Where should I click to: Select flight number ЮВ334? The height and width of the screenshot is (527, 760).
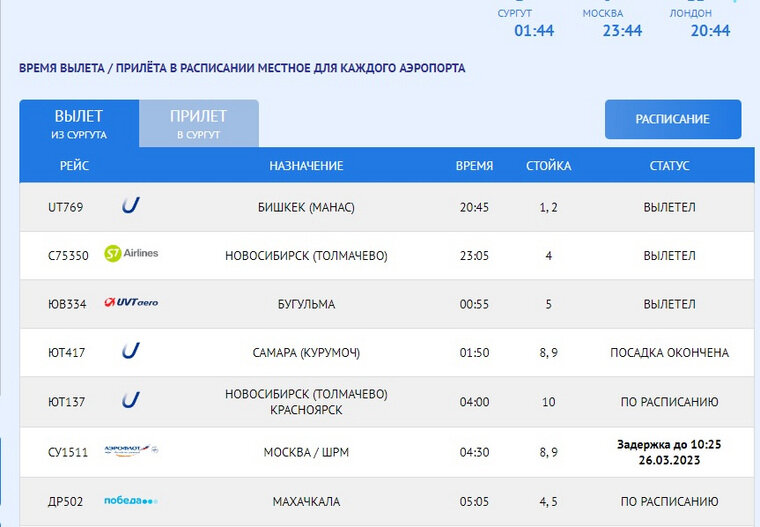[67, 304]
